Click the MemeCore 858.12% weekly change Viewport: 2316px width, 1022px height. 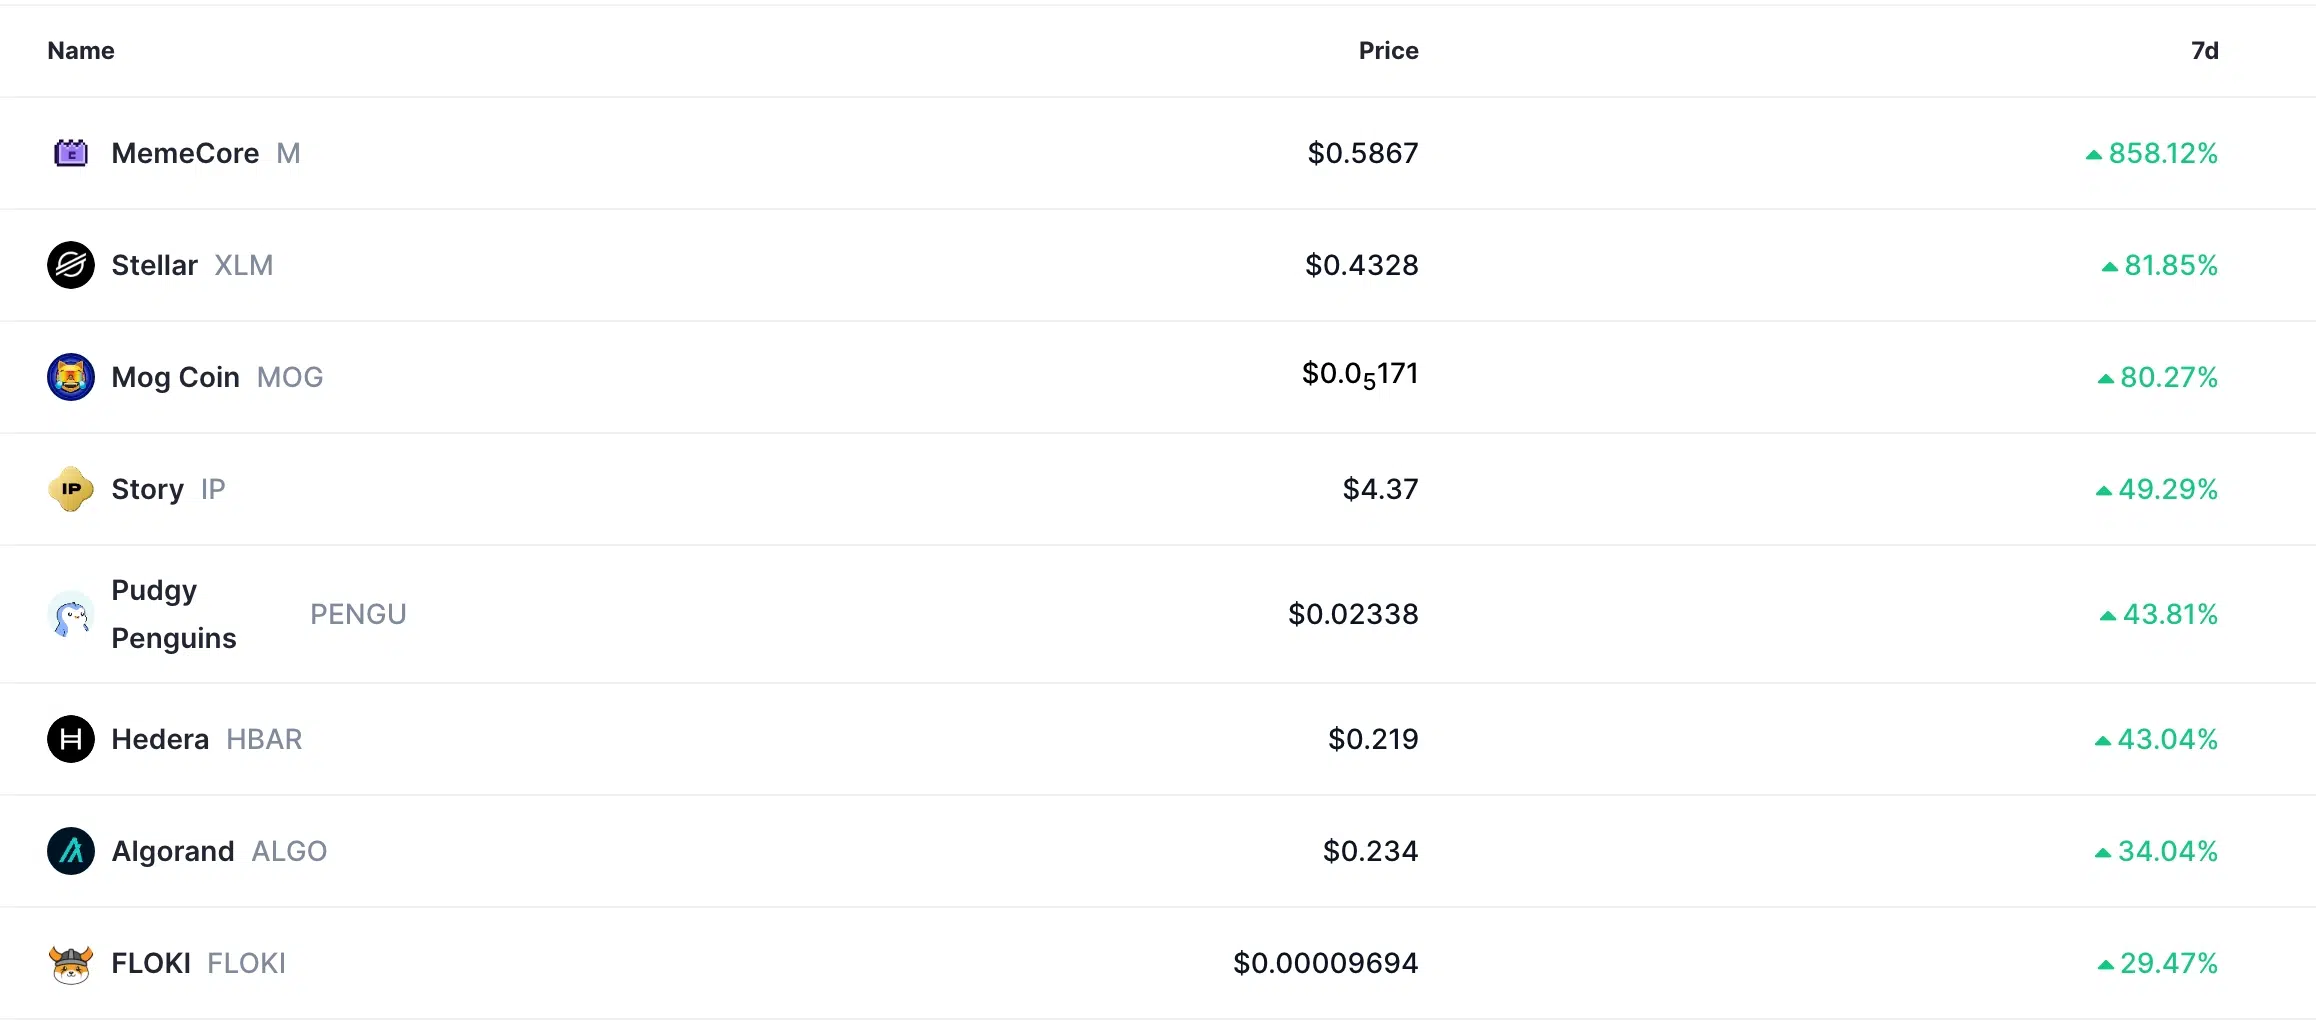pyautogui.click(x=2151, y=153)
